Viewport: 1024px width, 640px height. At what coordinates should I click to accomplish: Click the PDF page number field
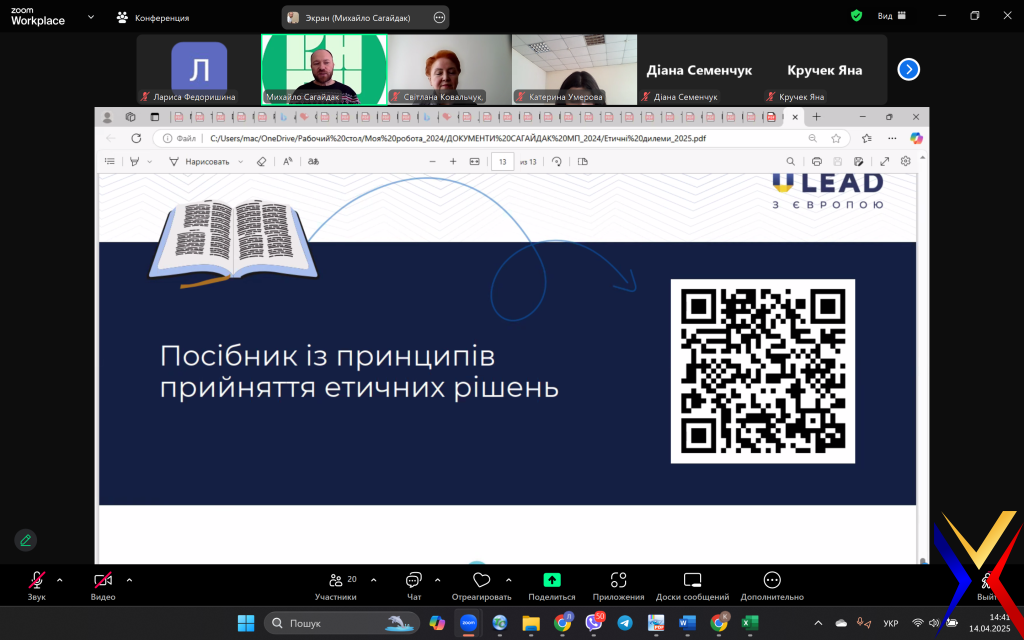point(502,161)
